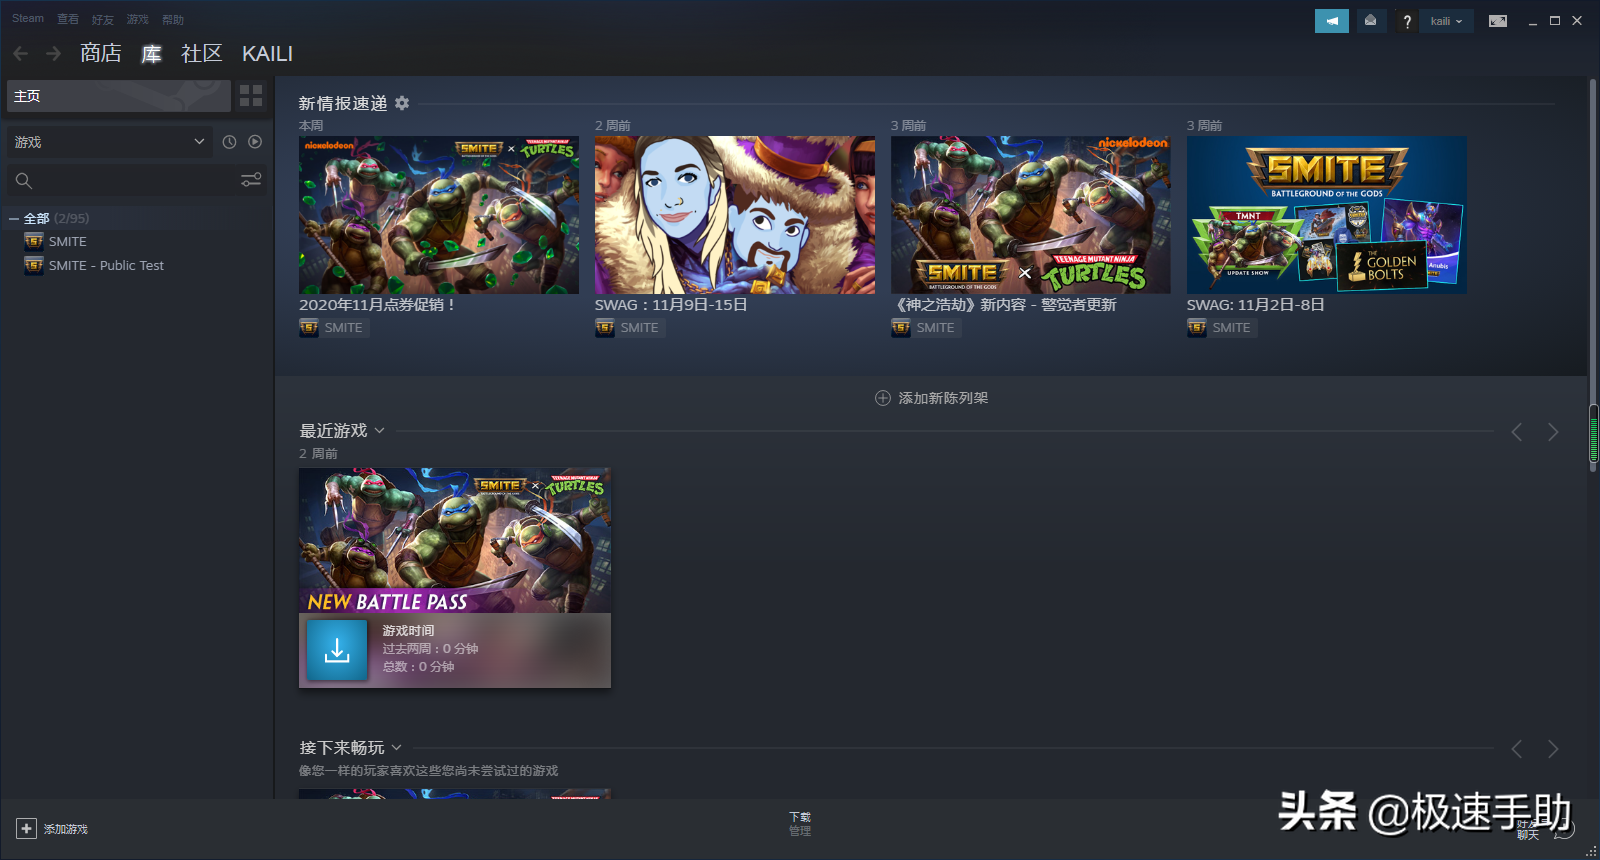Open the Friends menu
This screenshot has height=860, width=1600.
pyautogui.click(x=103, y=19)
